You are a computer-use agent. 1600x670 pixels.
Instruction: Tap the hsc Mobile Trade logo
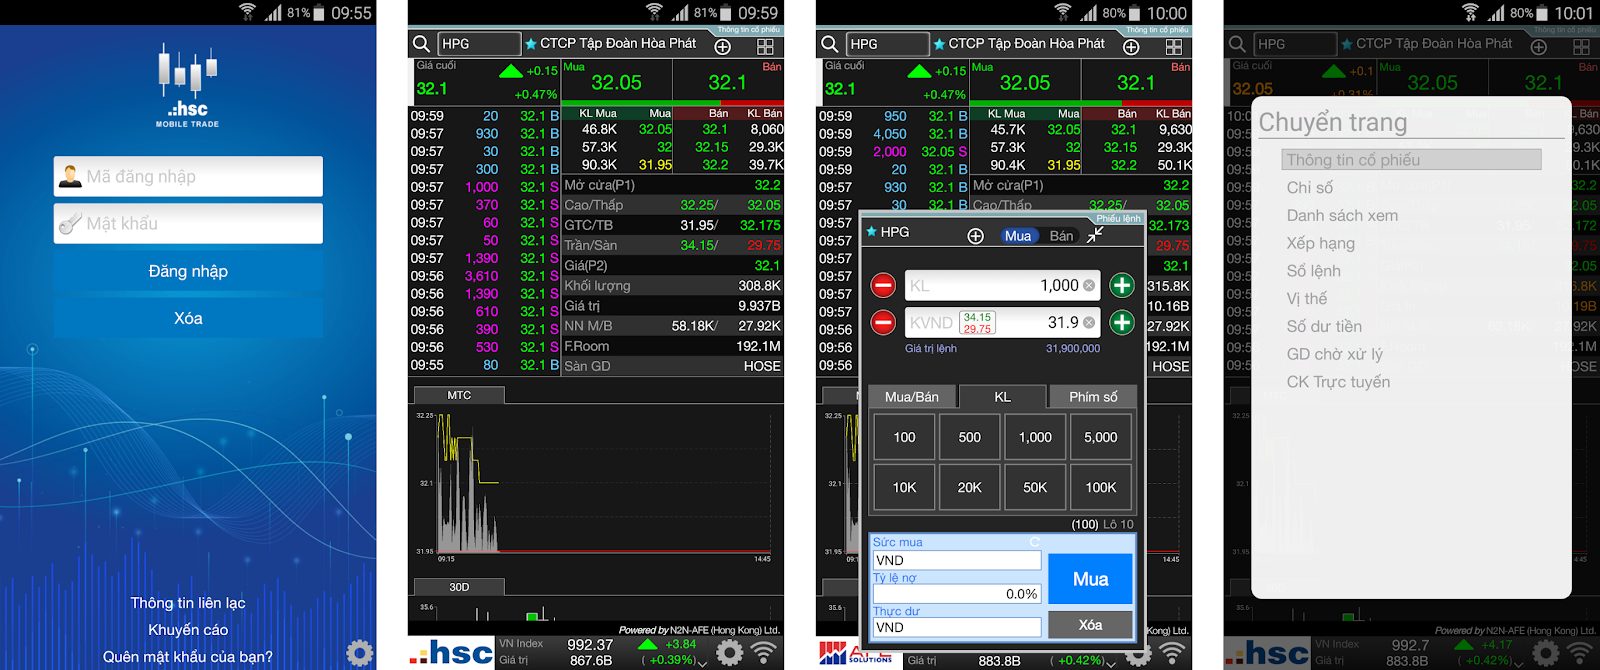[188, 86]
